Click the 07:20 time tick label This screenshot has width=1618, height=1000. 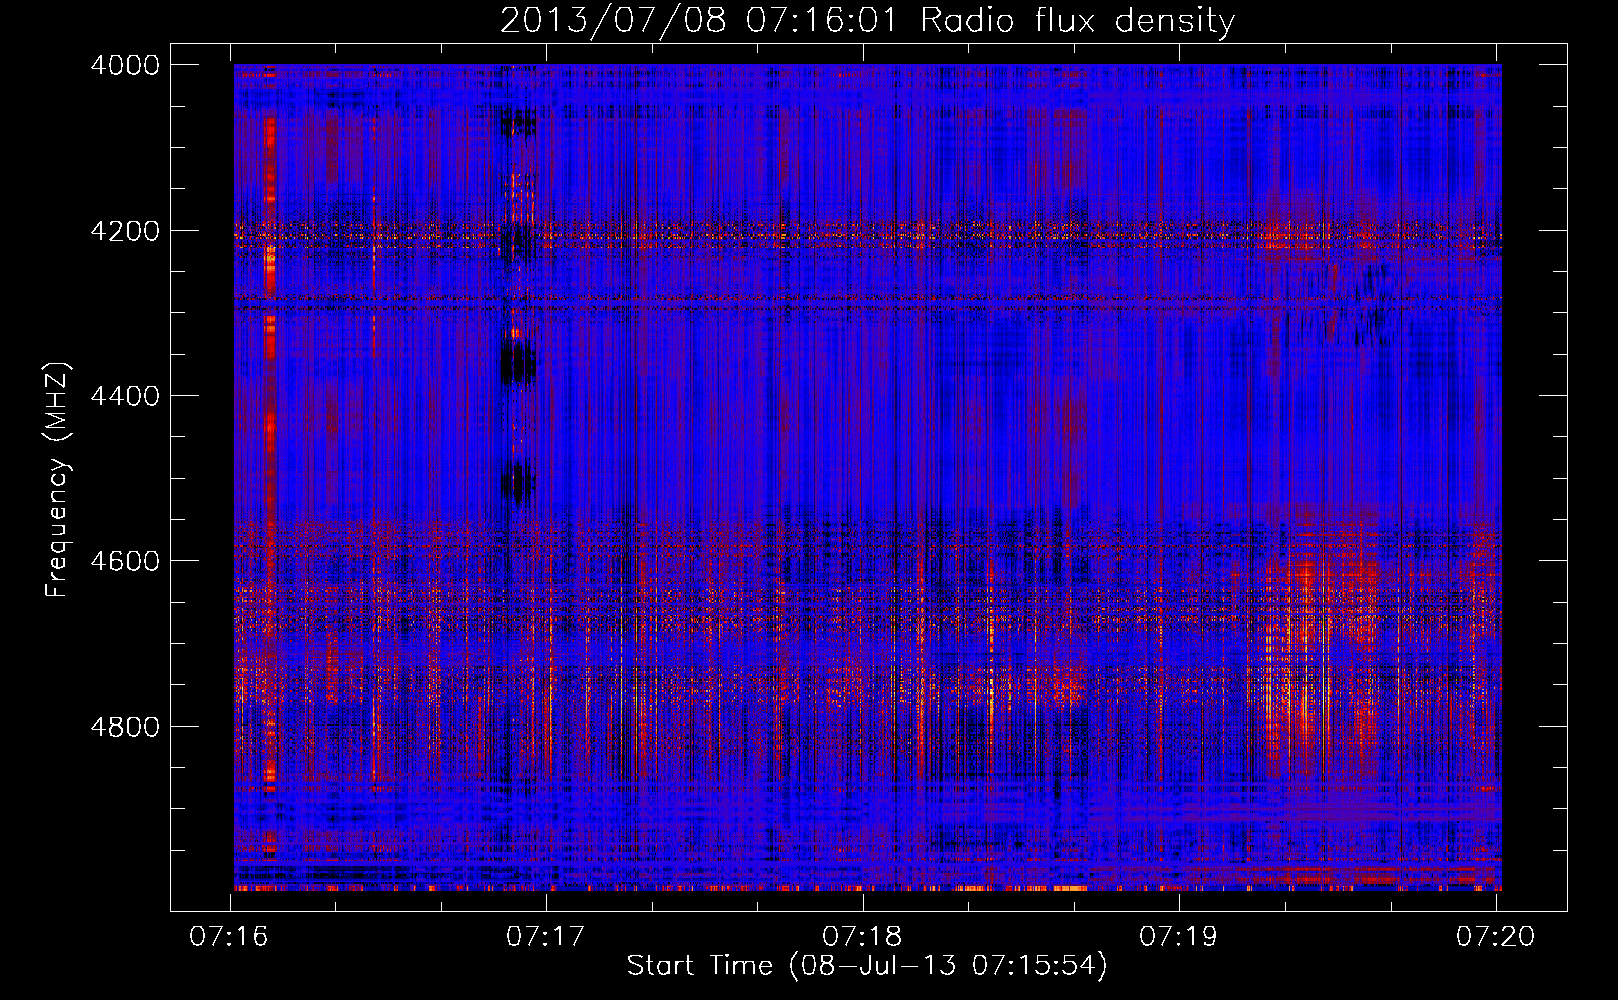(1495, 936)
